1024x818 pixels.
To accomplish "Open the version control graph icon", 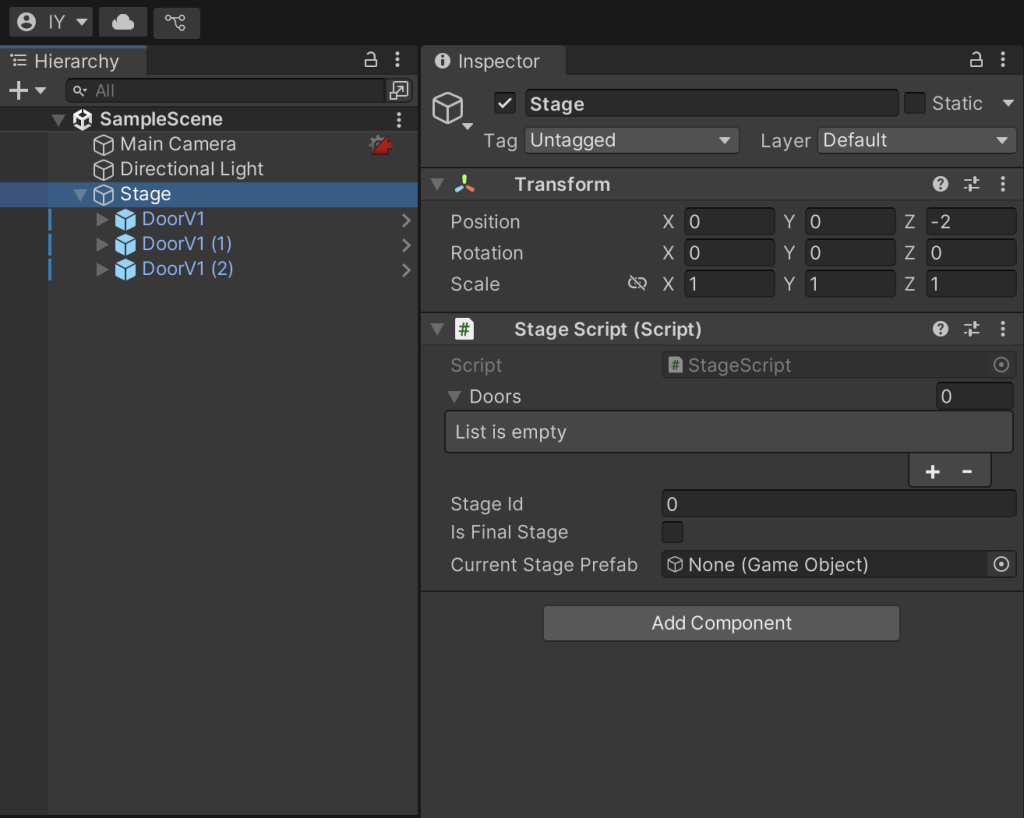I will coord(176,23).
